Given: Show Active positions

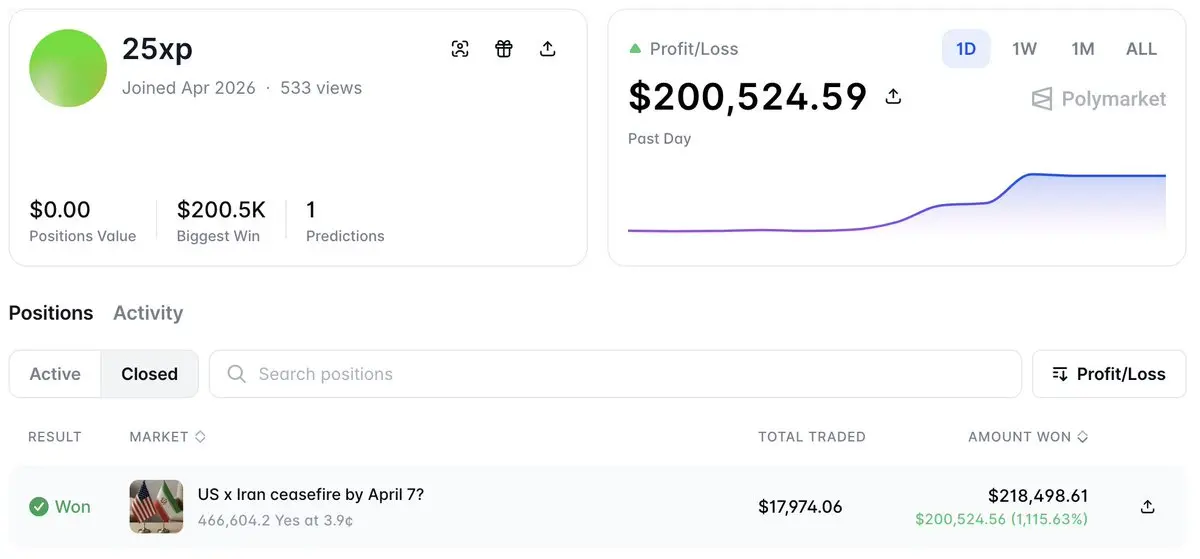Looking at the screenshot, I should click(x=55, y=374).
